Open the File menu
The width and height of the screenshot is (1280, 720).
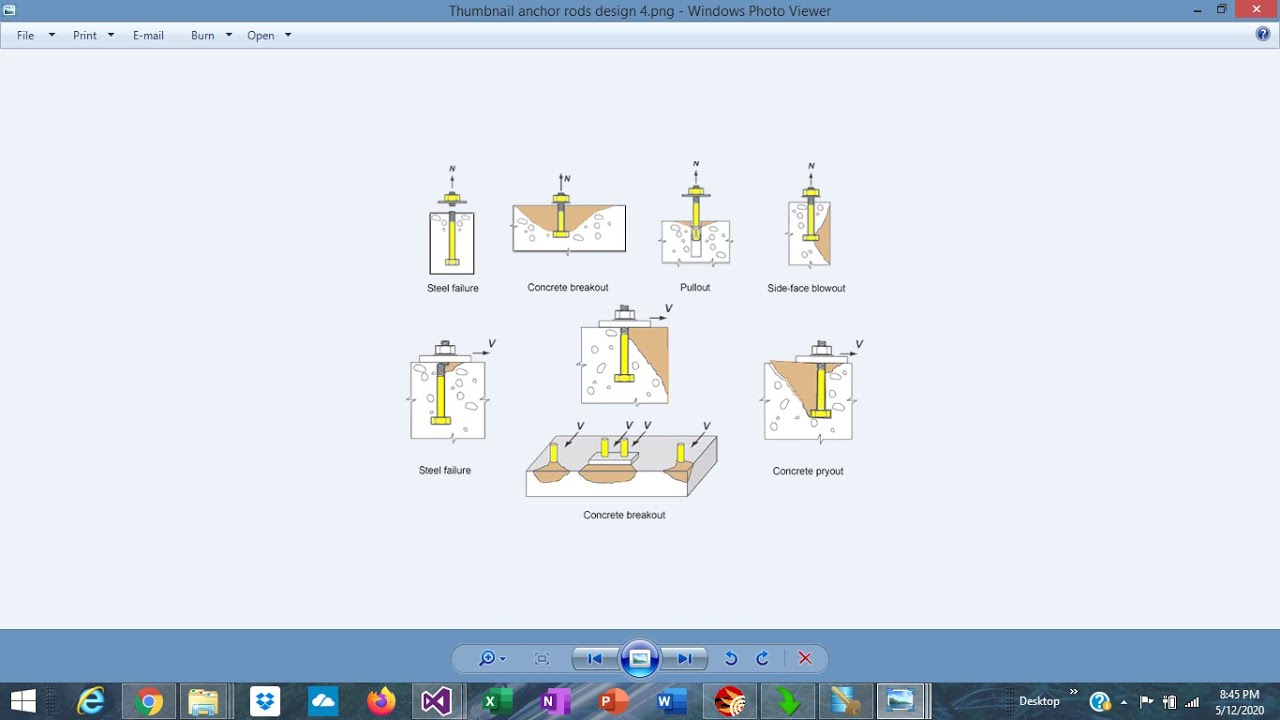point(26,35)
